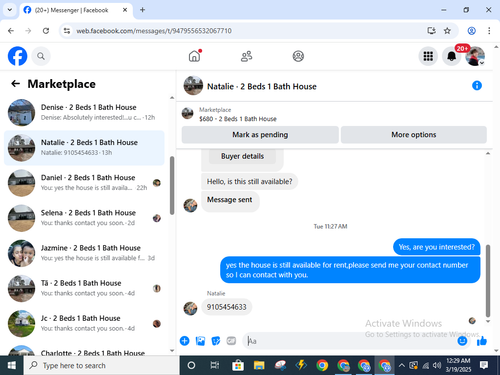Open the Groups icon in top bar
Image resolution: width=500 pixels, height=375 pixels.
298,56
